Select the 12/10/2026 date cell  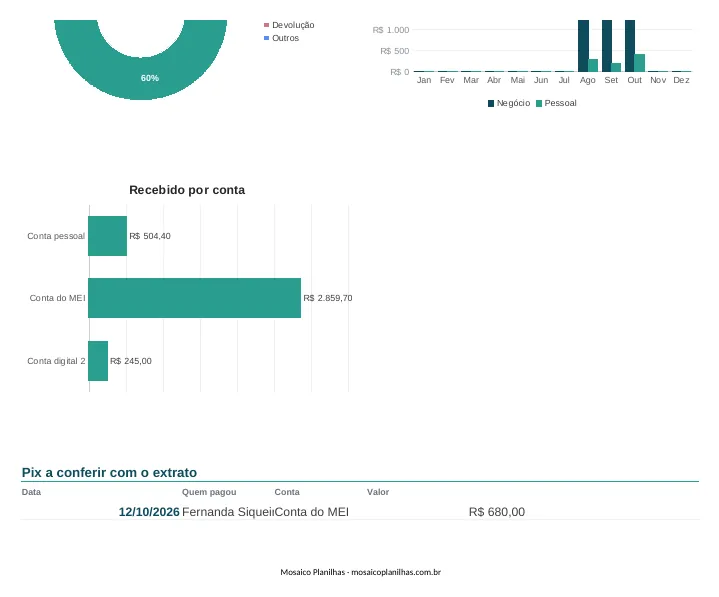[x=149, y=512]
